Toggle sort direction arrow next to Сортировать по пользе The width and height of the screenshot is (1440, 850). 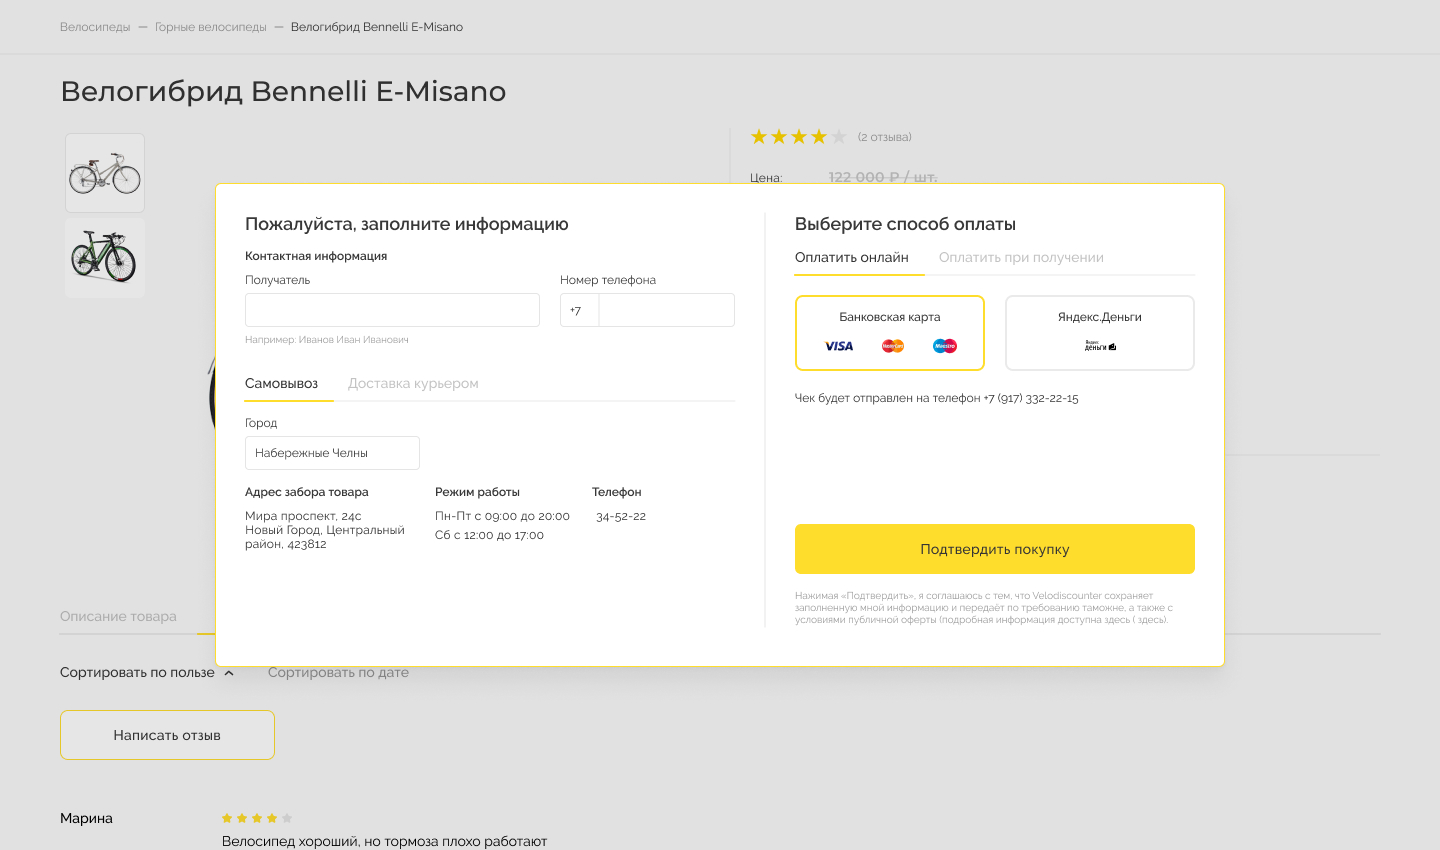[229, 673]
